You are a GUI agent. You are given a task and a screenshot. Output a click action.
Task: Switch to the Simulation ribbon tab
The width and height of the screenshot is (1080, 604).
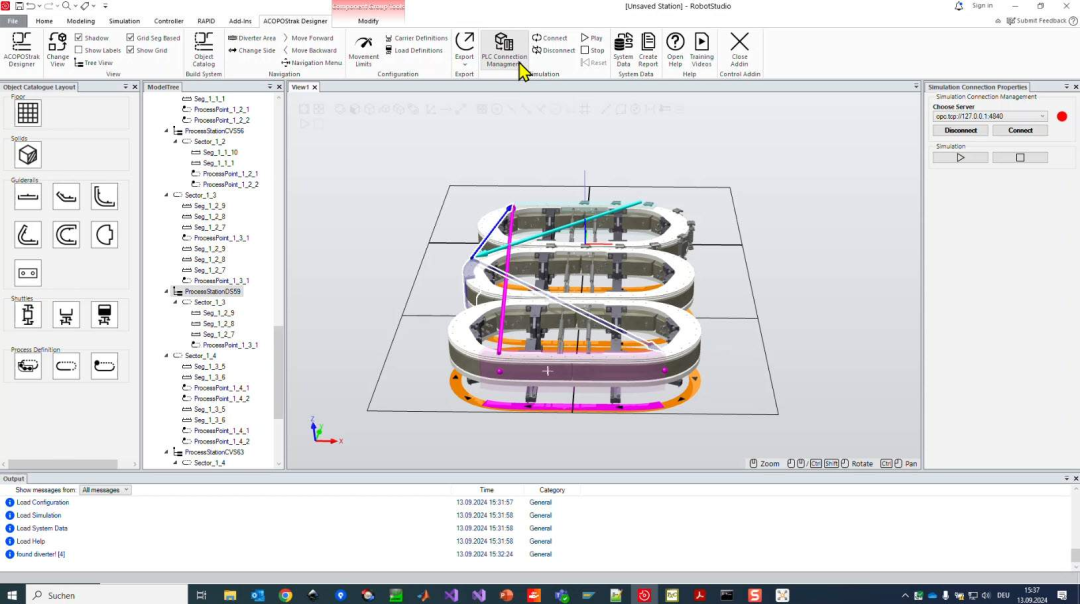124,20
